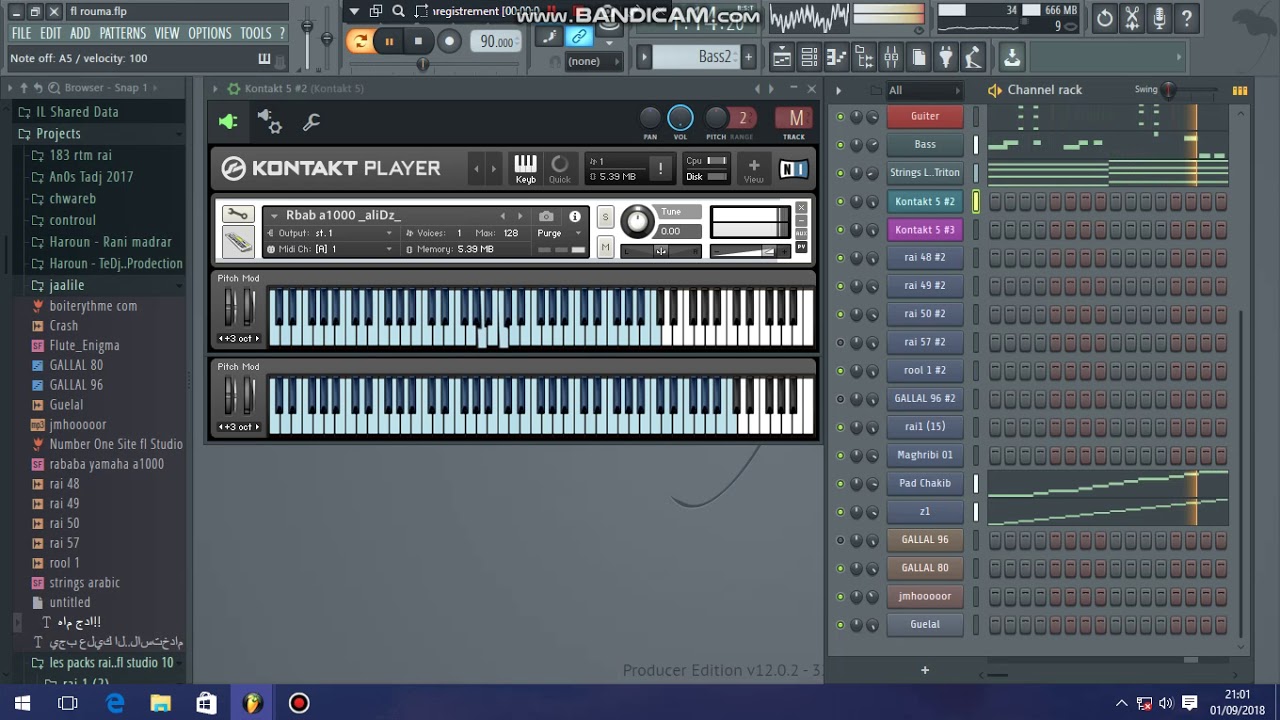Open the Purge dropdown menu

pos(559,233)
